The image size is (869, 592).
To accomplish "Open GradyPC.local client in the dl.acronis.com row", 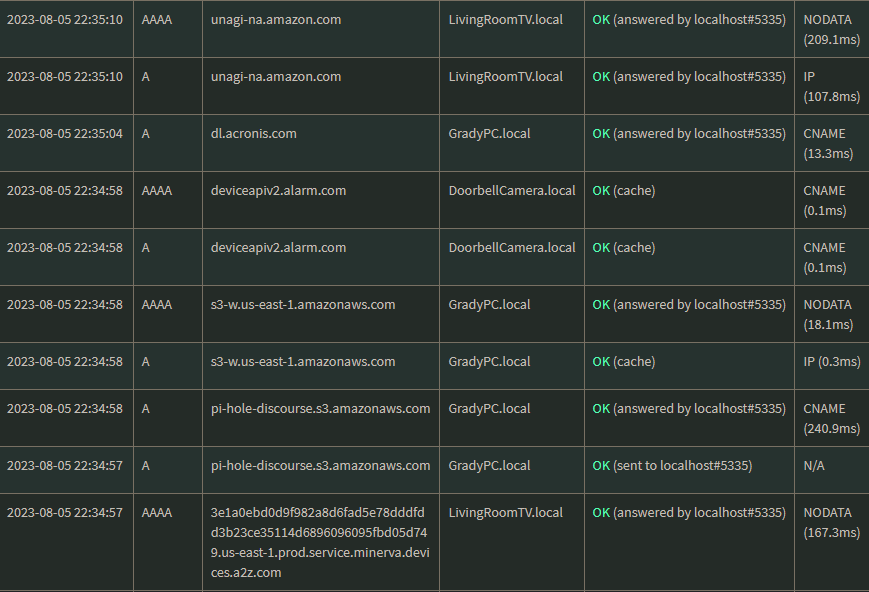I will coord(489,134).
